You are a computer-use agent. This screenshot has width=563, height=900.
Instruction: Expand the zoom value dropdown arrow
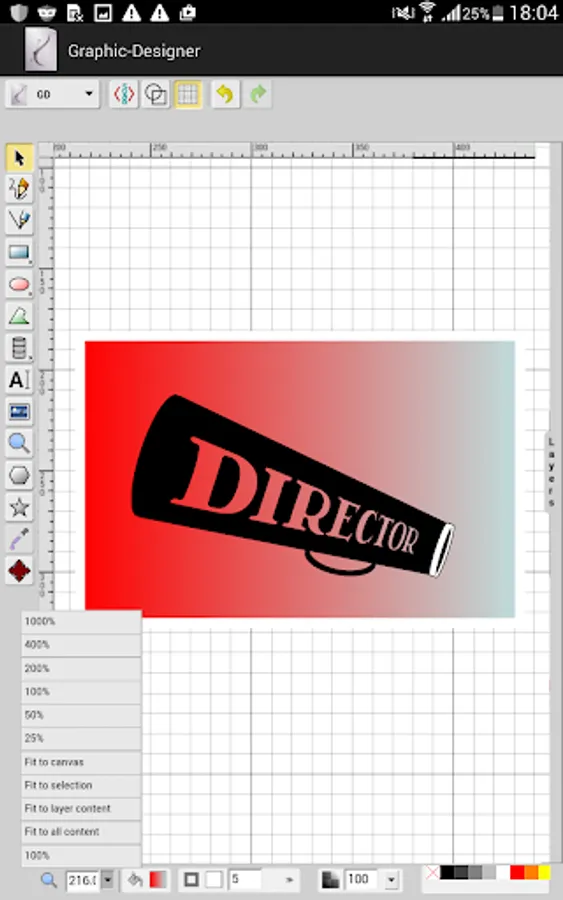[108, 879]
